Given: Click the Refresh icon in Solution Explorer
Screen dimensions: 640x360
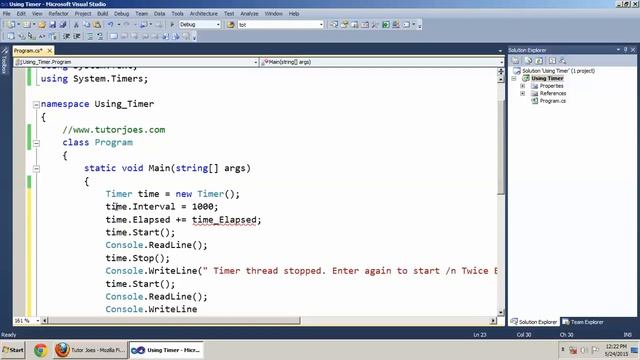Looking at the screenshot, I should click(539, 61).
